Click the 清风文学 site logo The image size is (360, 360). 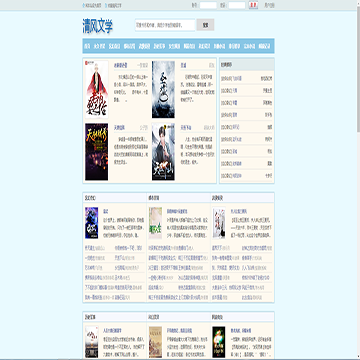[98, 26]
